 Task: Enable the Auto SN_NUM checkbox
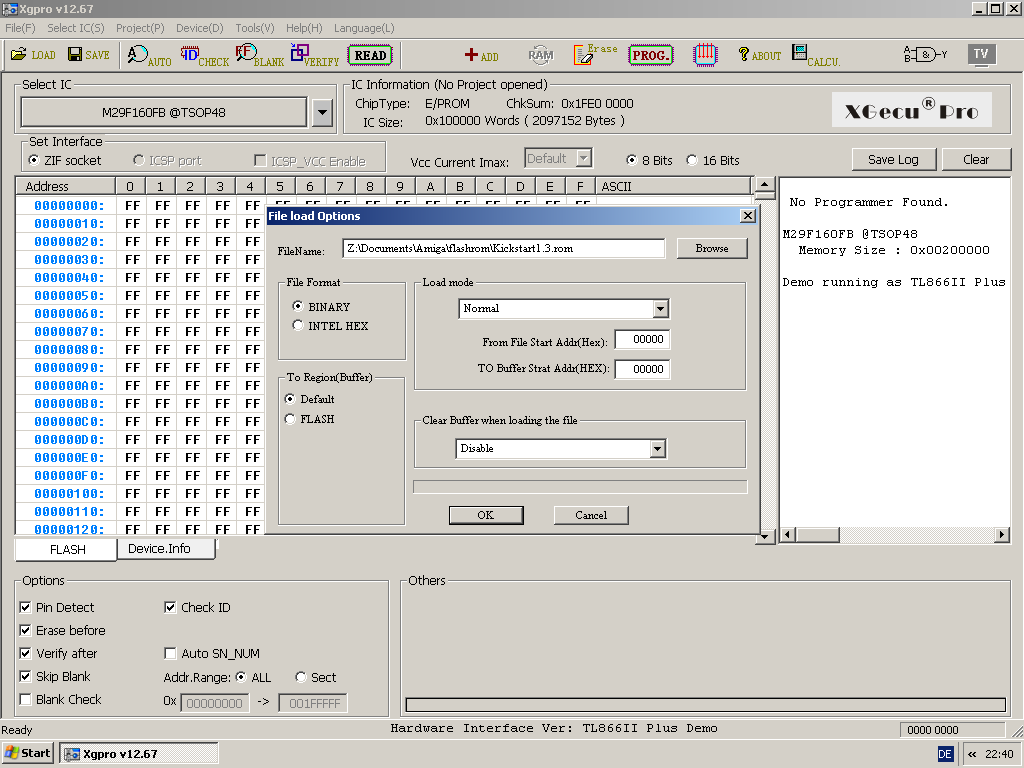tap(170, 654)
